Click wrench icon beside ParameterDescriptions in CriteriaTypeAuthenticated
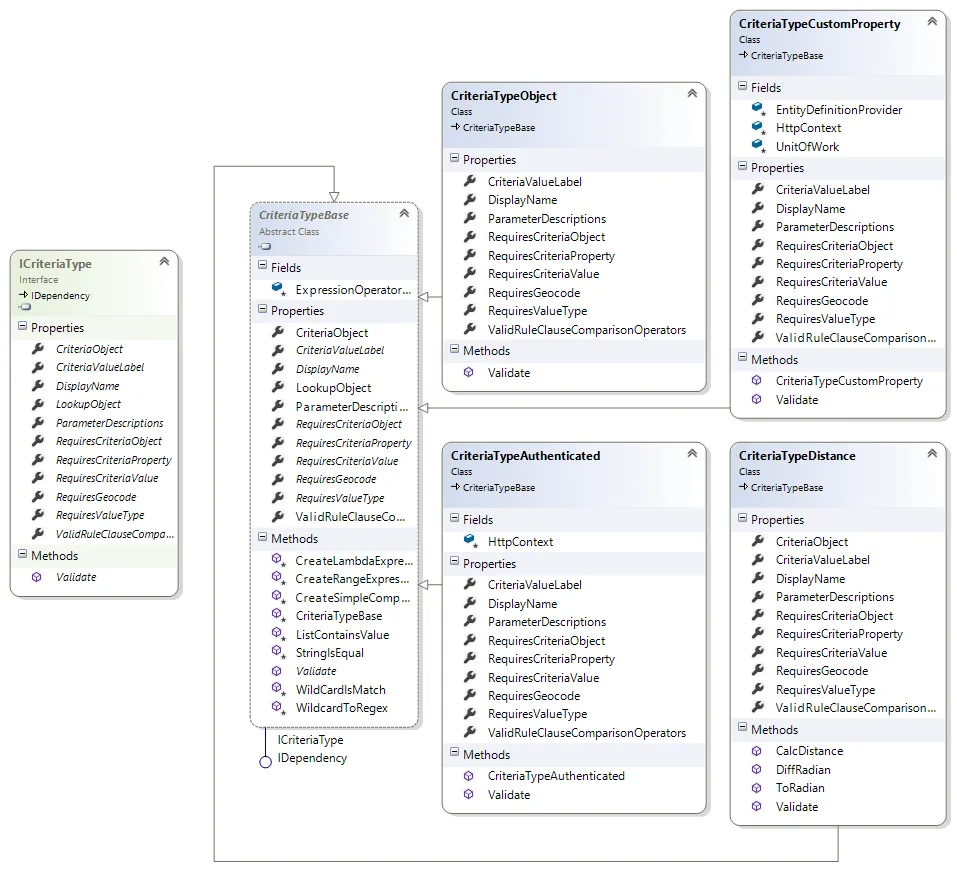The width and height of the screenshot is (957, 872). click(469, 621)
